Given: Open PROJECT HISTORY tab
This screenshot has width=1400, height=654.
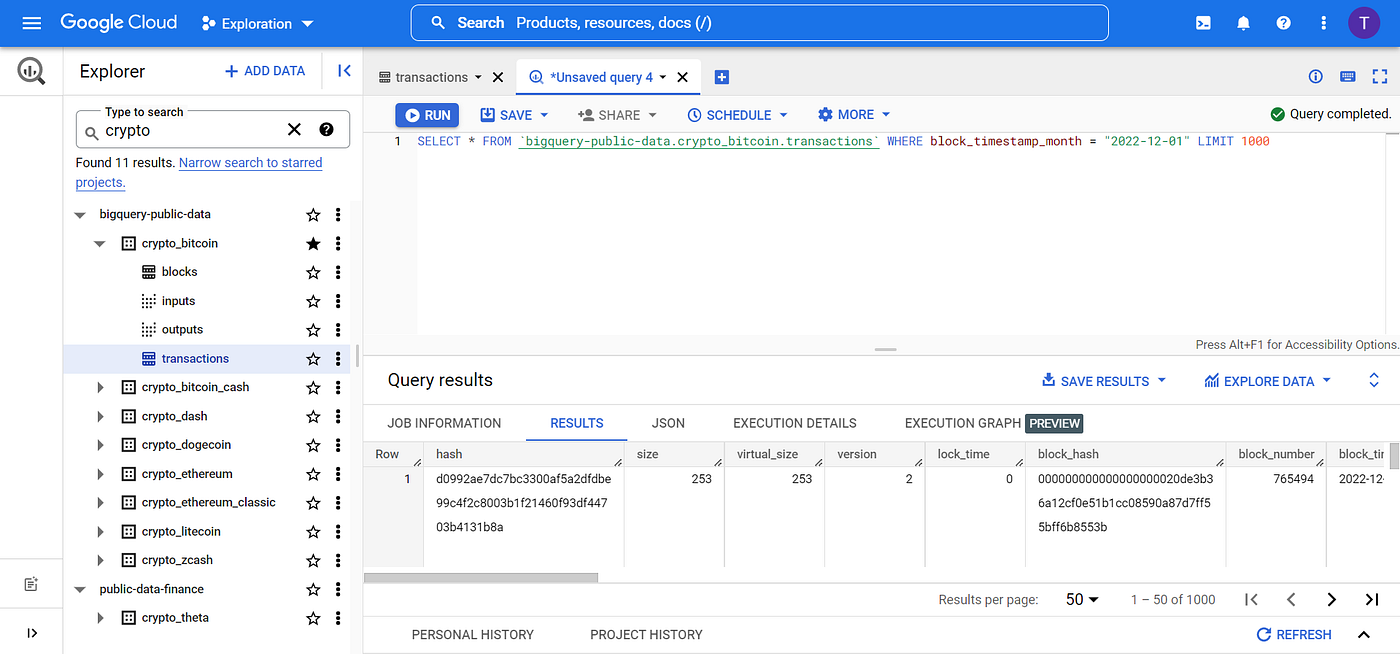Looking at the screenshot, I should click(x=646, y=634).
